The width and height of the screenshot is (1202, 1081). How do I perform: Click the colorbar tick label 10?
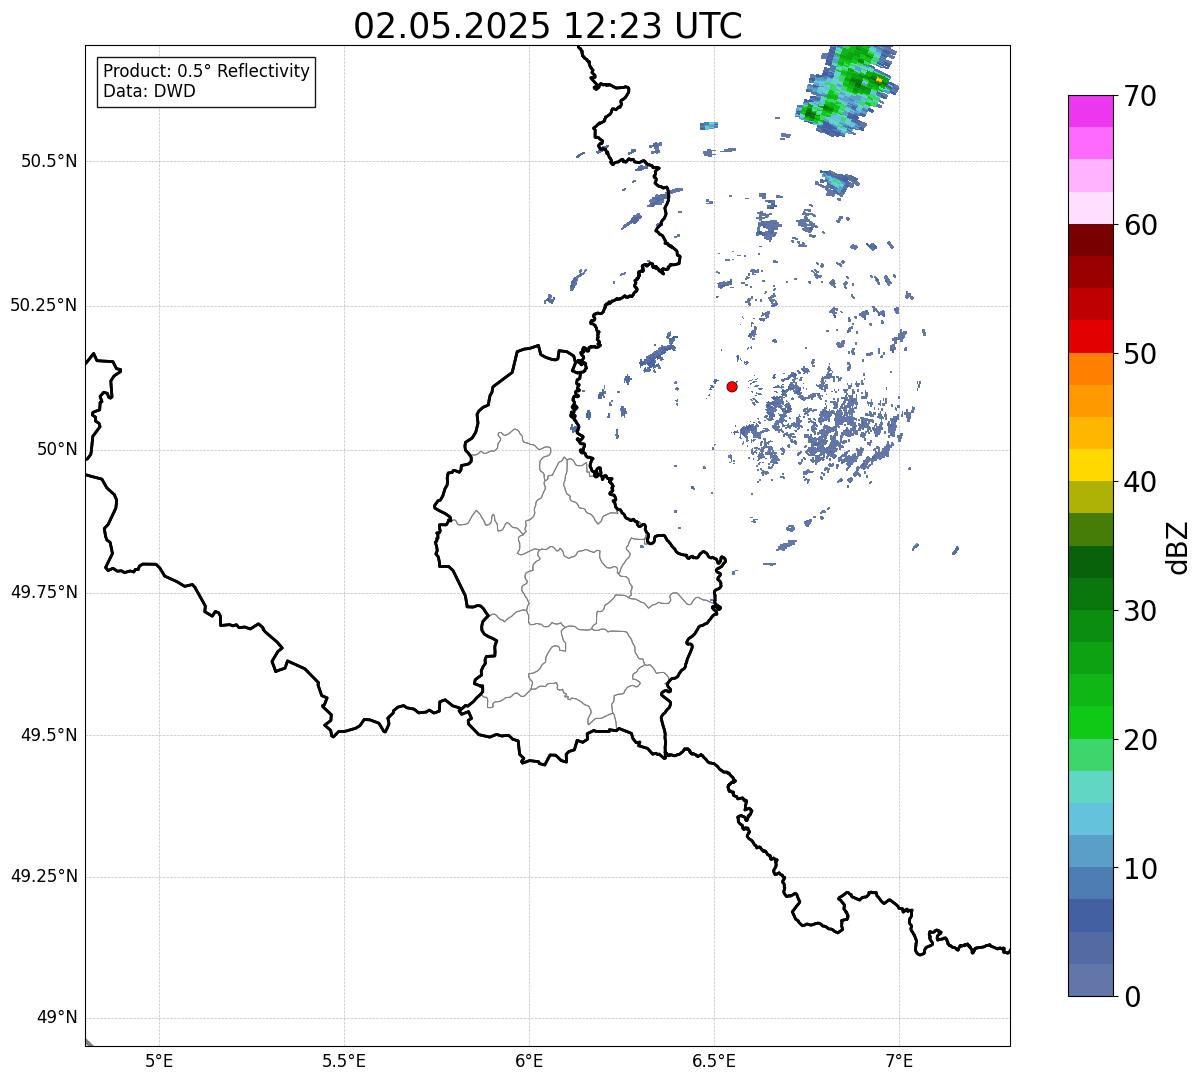coord(1140,868)
